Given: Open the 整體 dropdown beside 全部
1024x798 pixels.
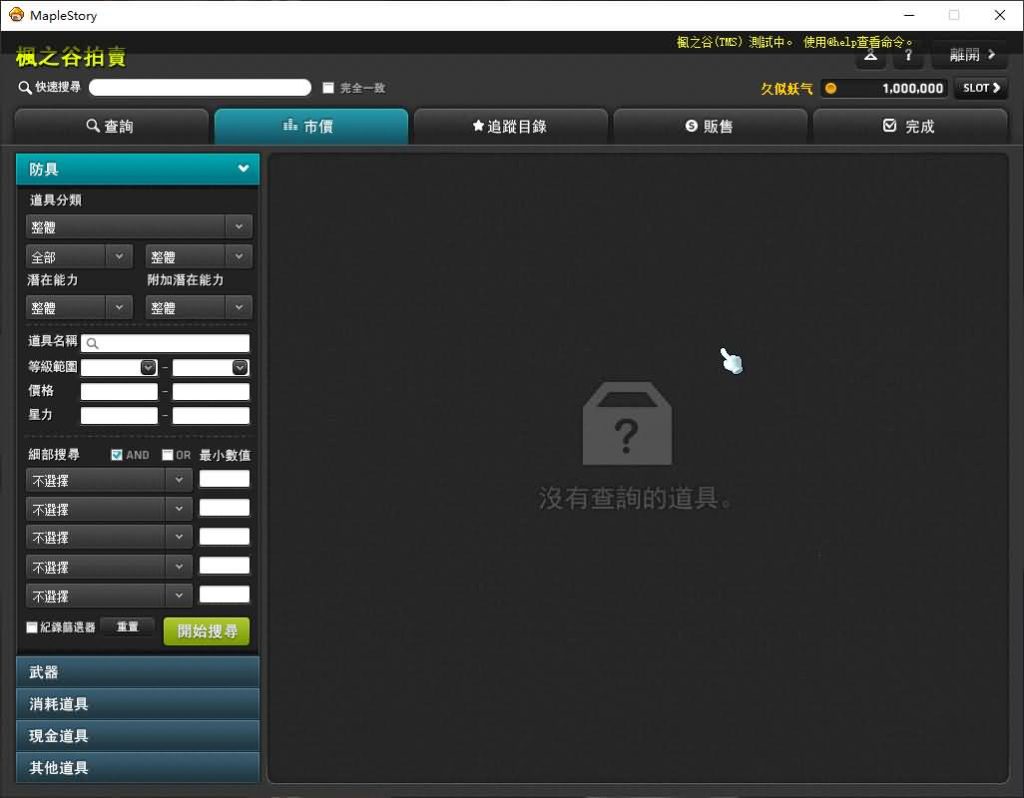Looking at the screenshot, I should 199,257.
